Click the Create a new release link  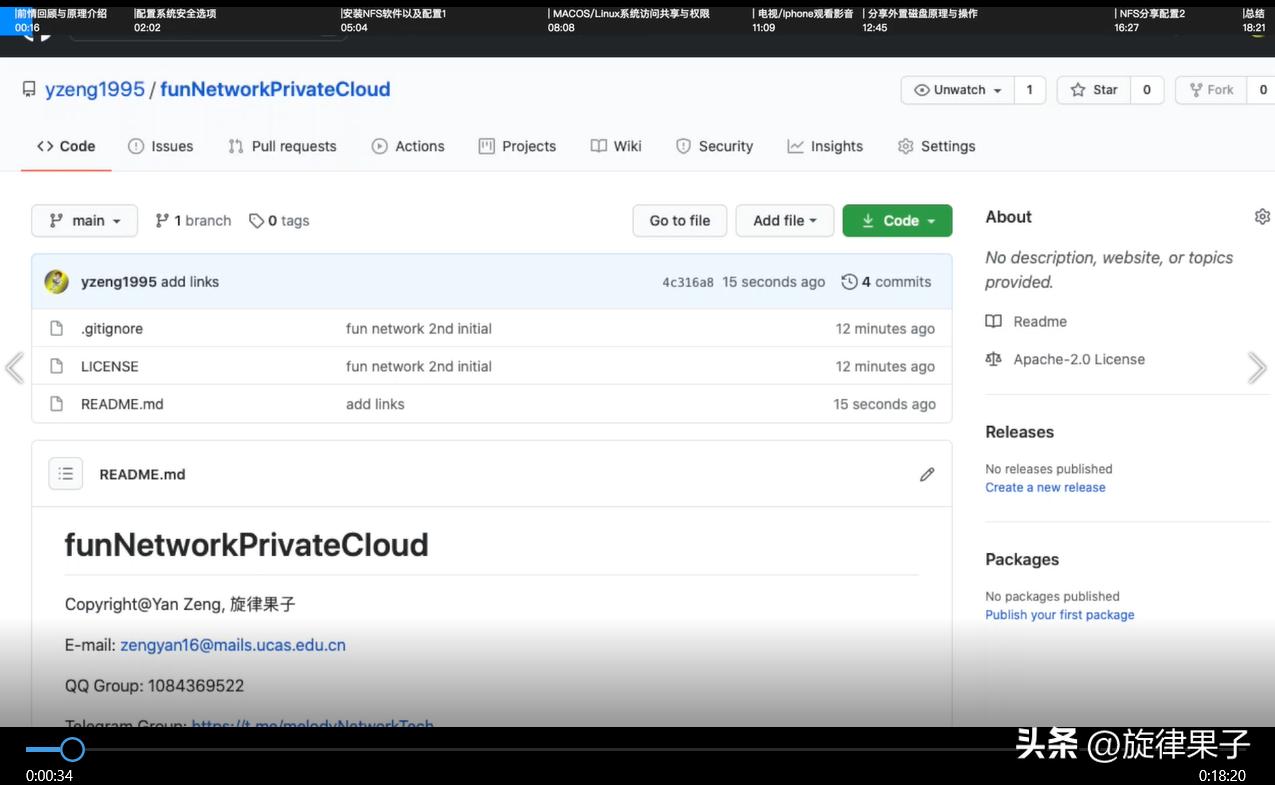[x=1045, y=488]
